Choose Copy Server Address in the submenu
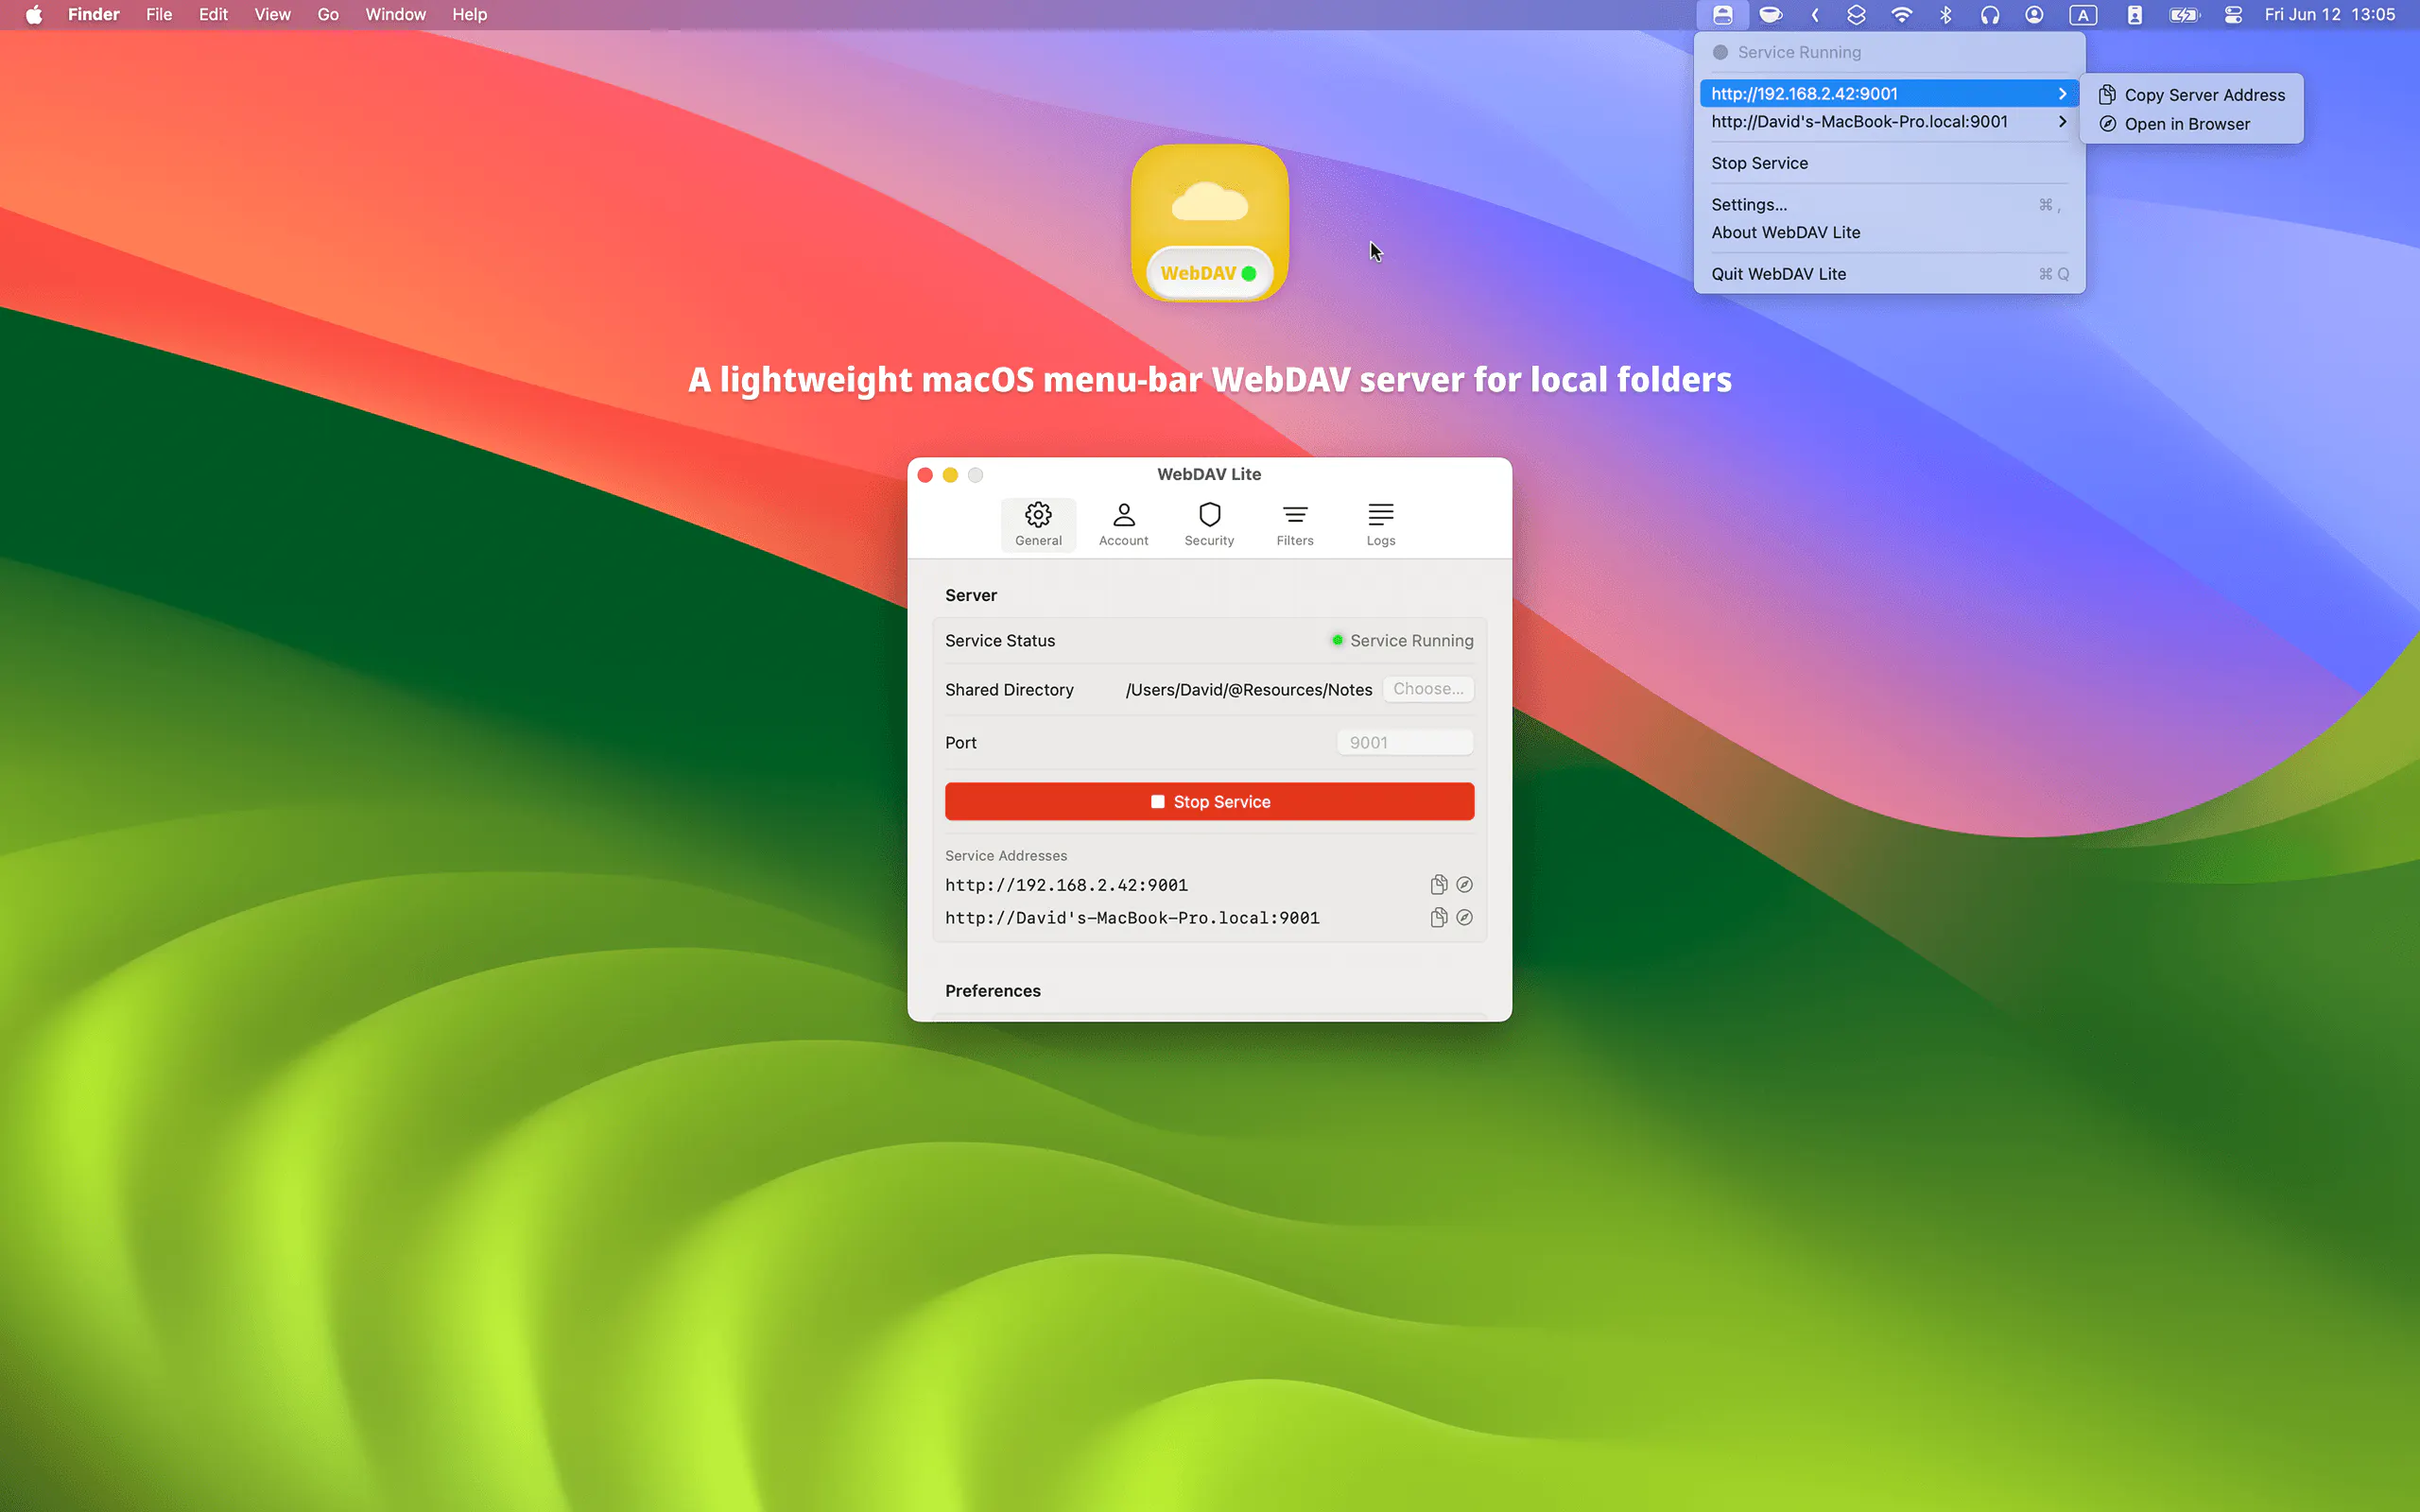 click(x=2191, y=95)
